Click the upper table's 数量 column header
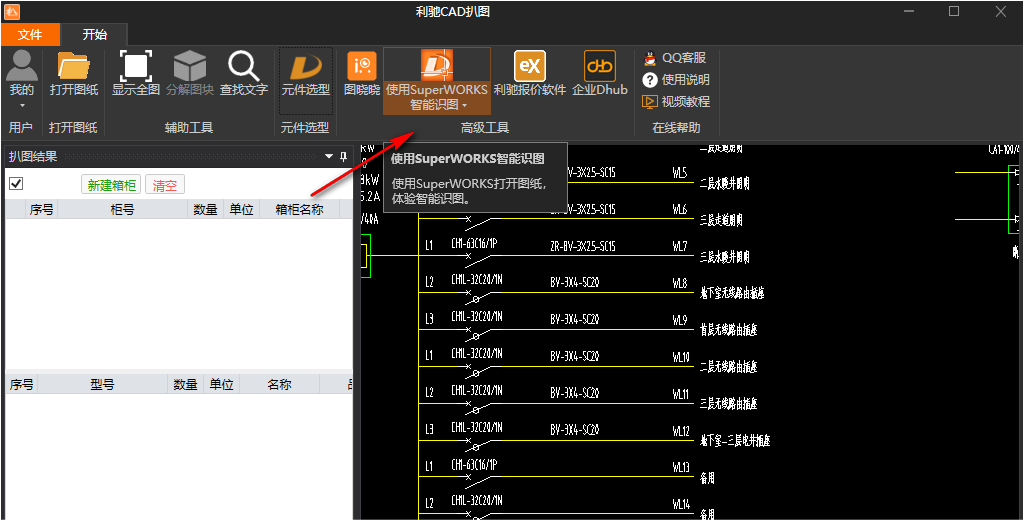 (205, 210)
